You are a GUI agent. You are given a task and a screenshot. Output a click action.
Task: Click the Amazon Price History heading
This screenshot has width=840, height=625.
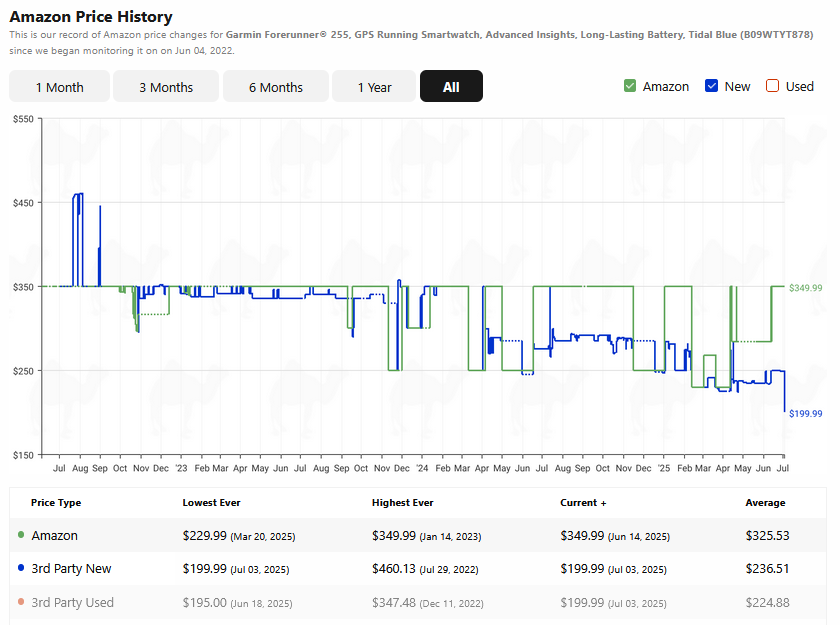tap(91, 17)
